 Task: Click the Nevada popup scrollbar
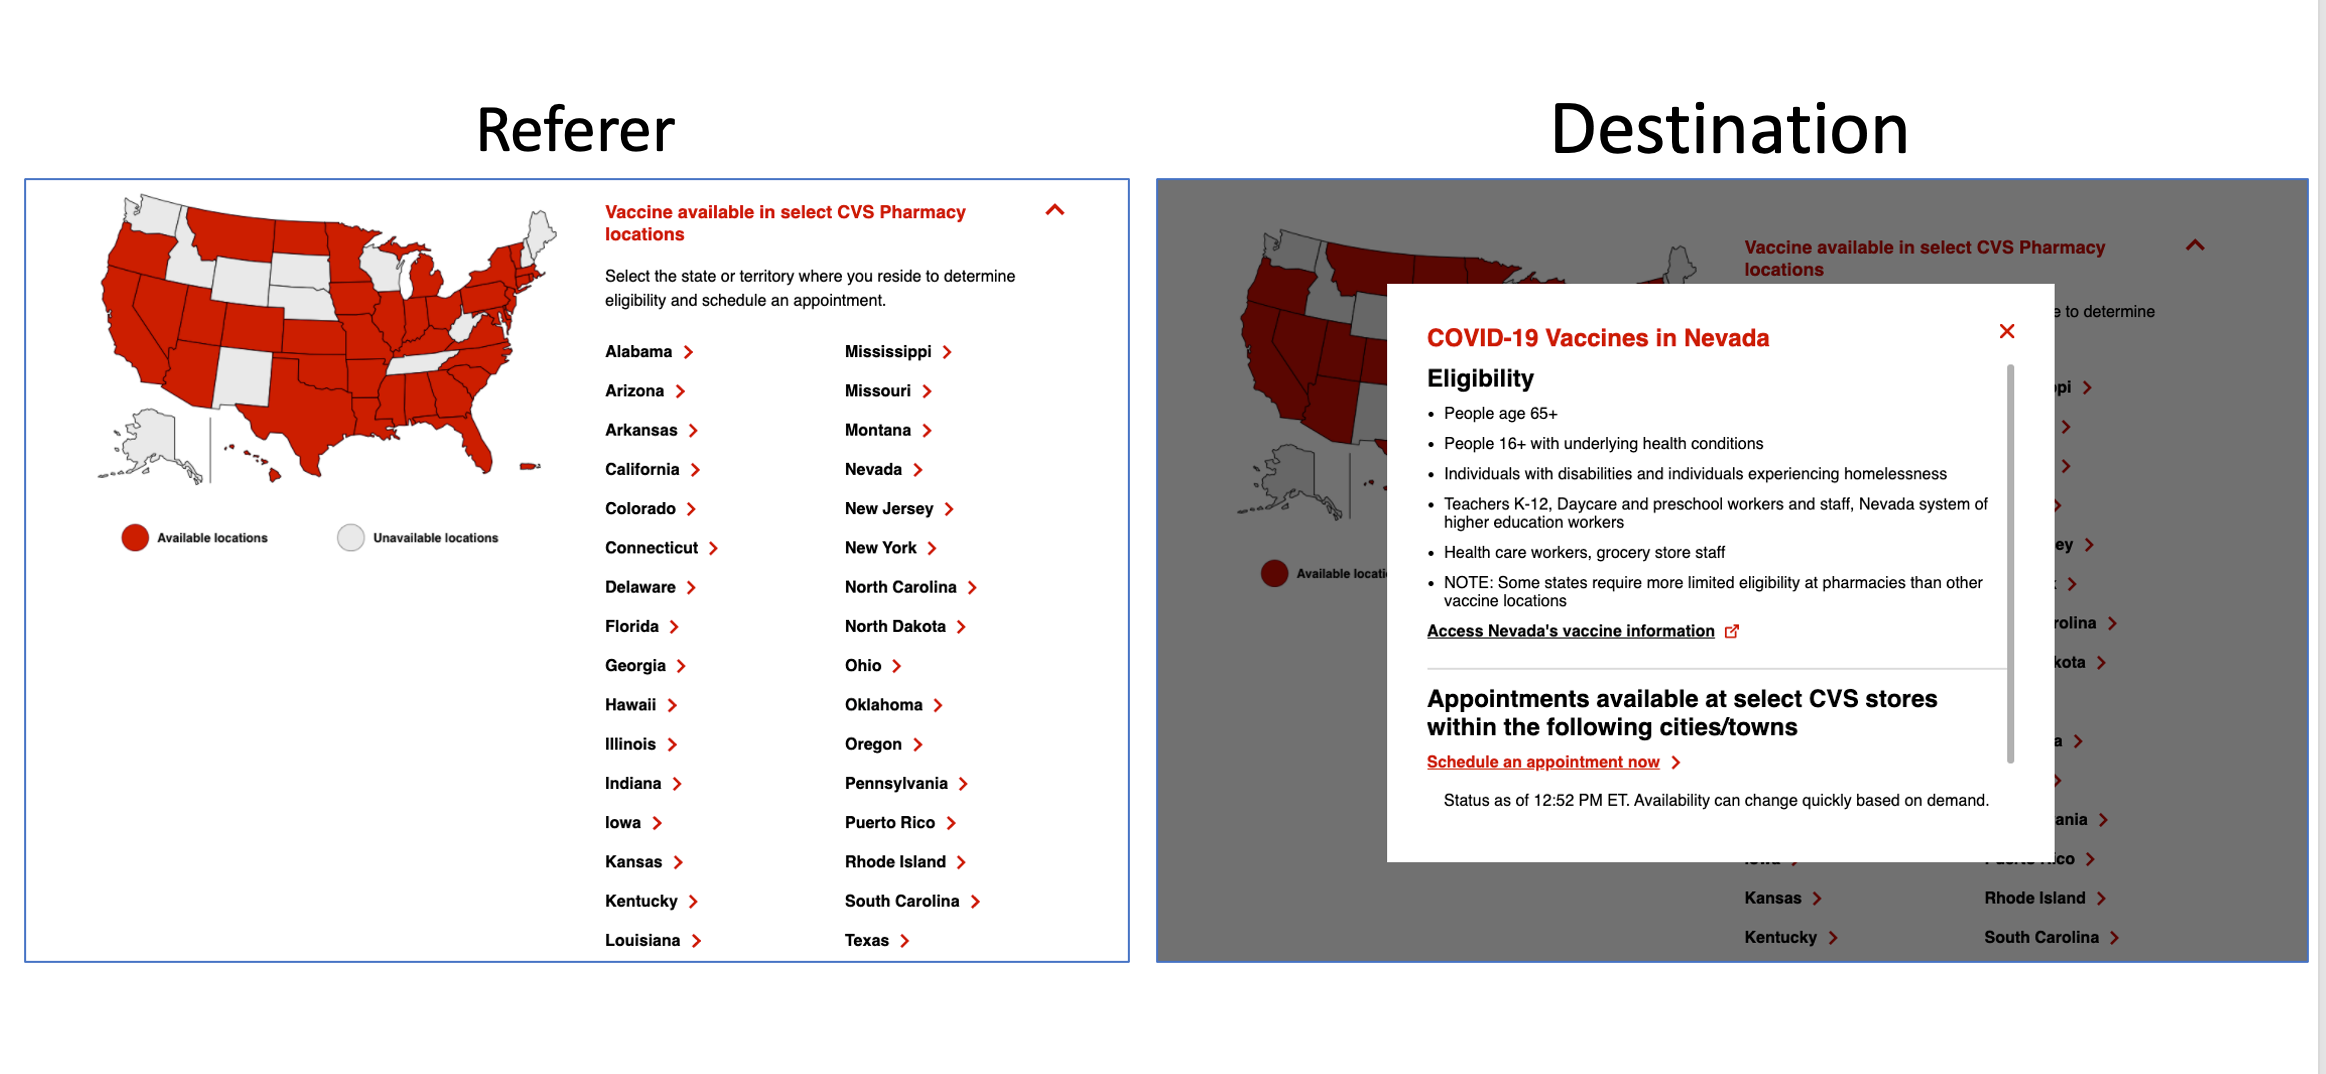click(x=2009, y=563)
